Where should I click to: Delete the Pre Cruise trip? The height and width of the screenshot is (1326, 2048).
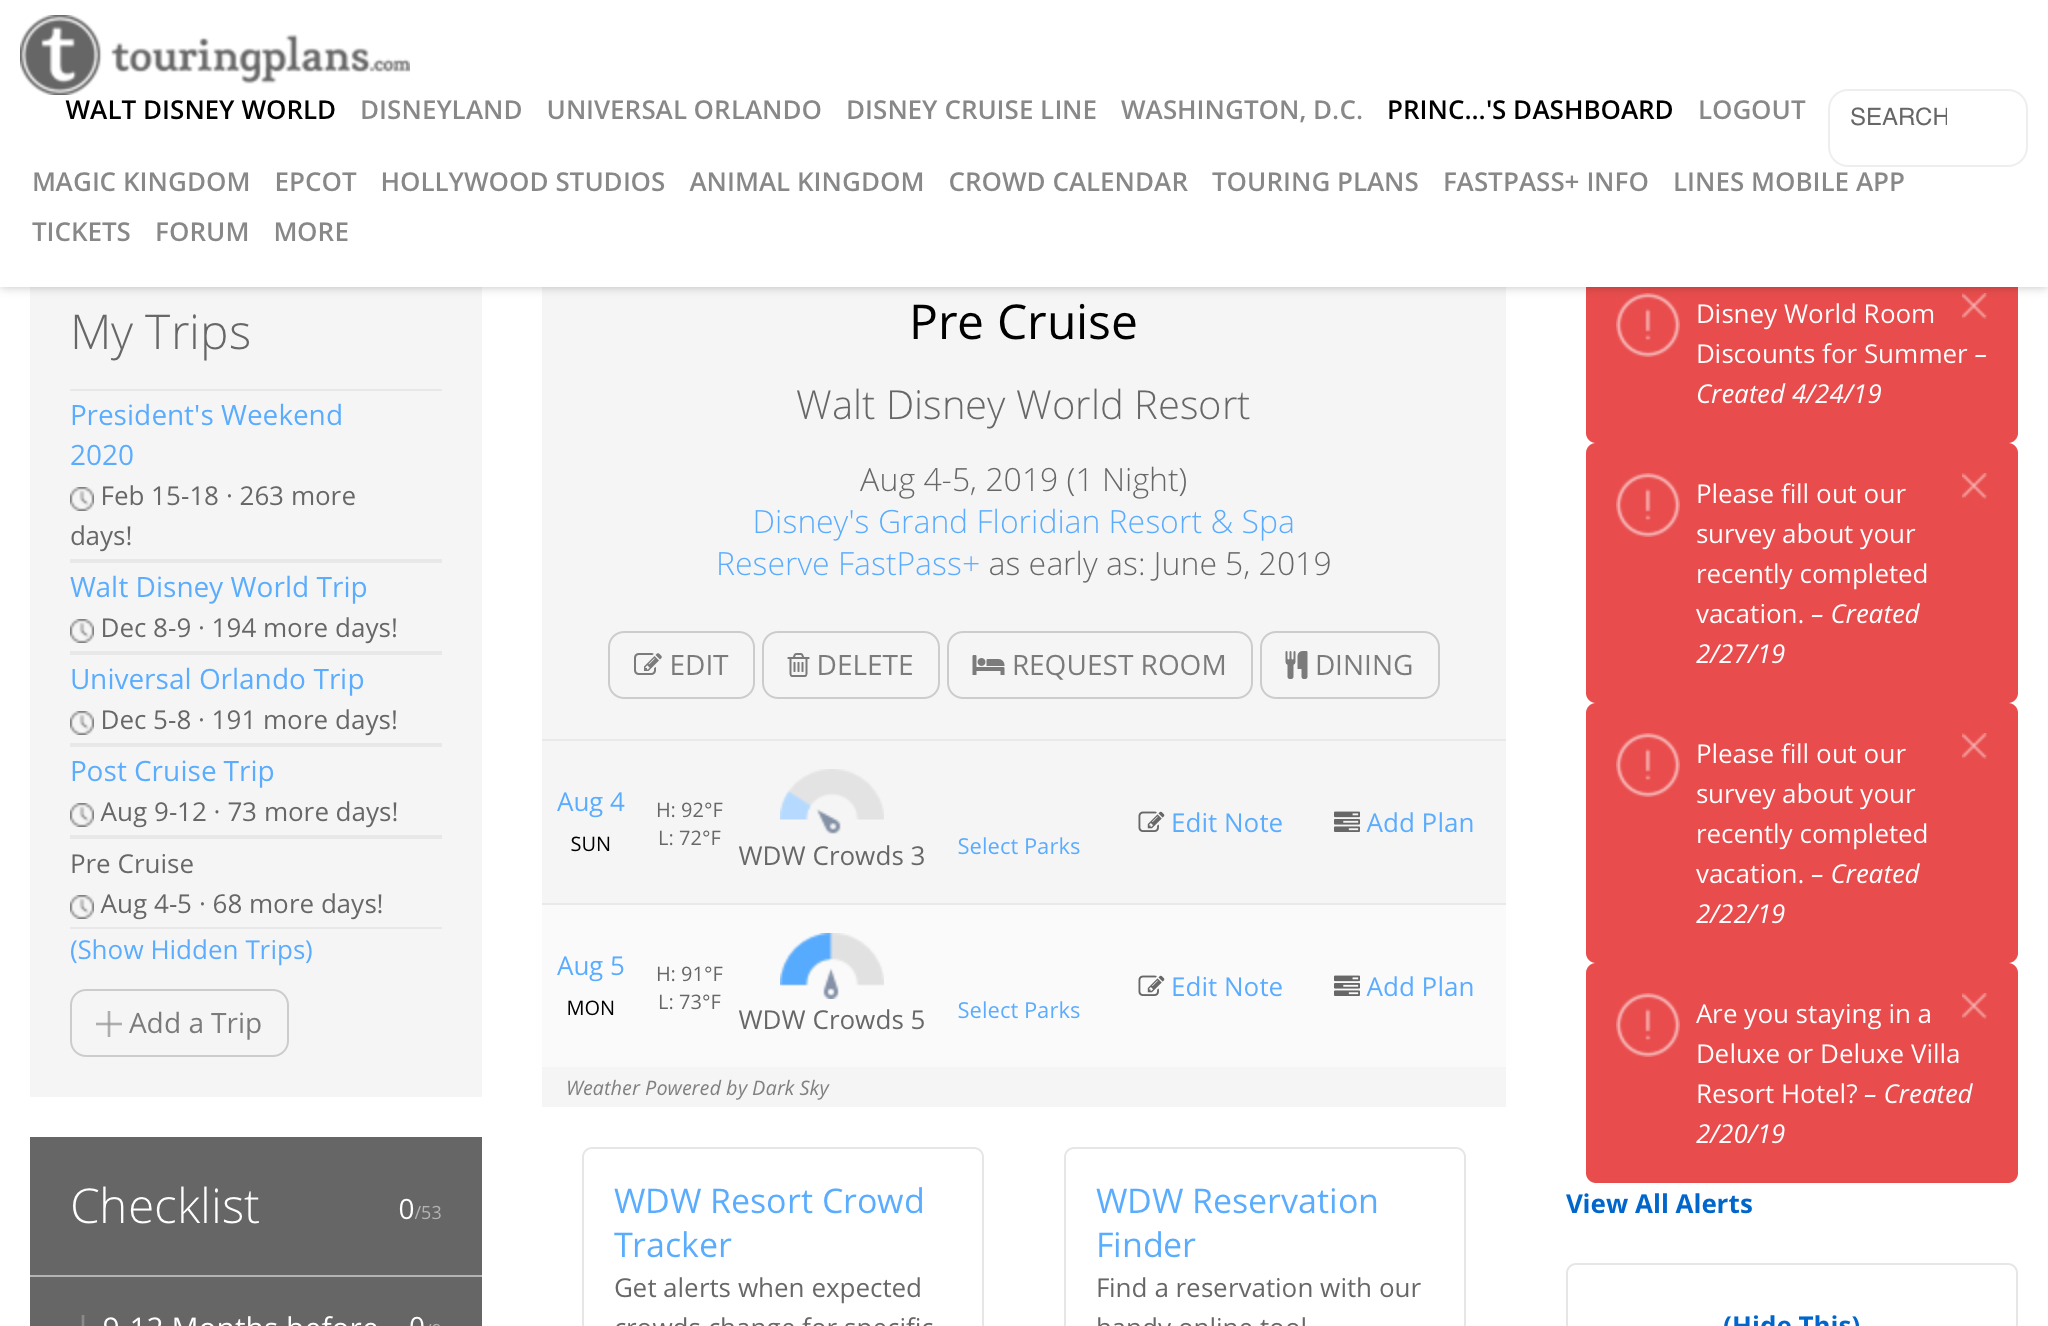click(850, 665)
